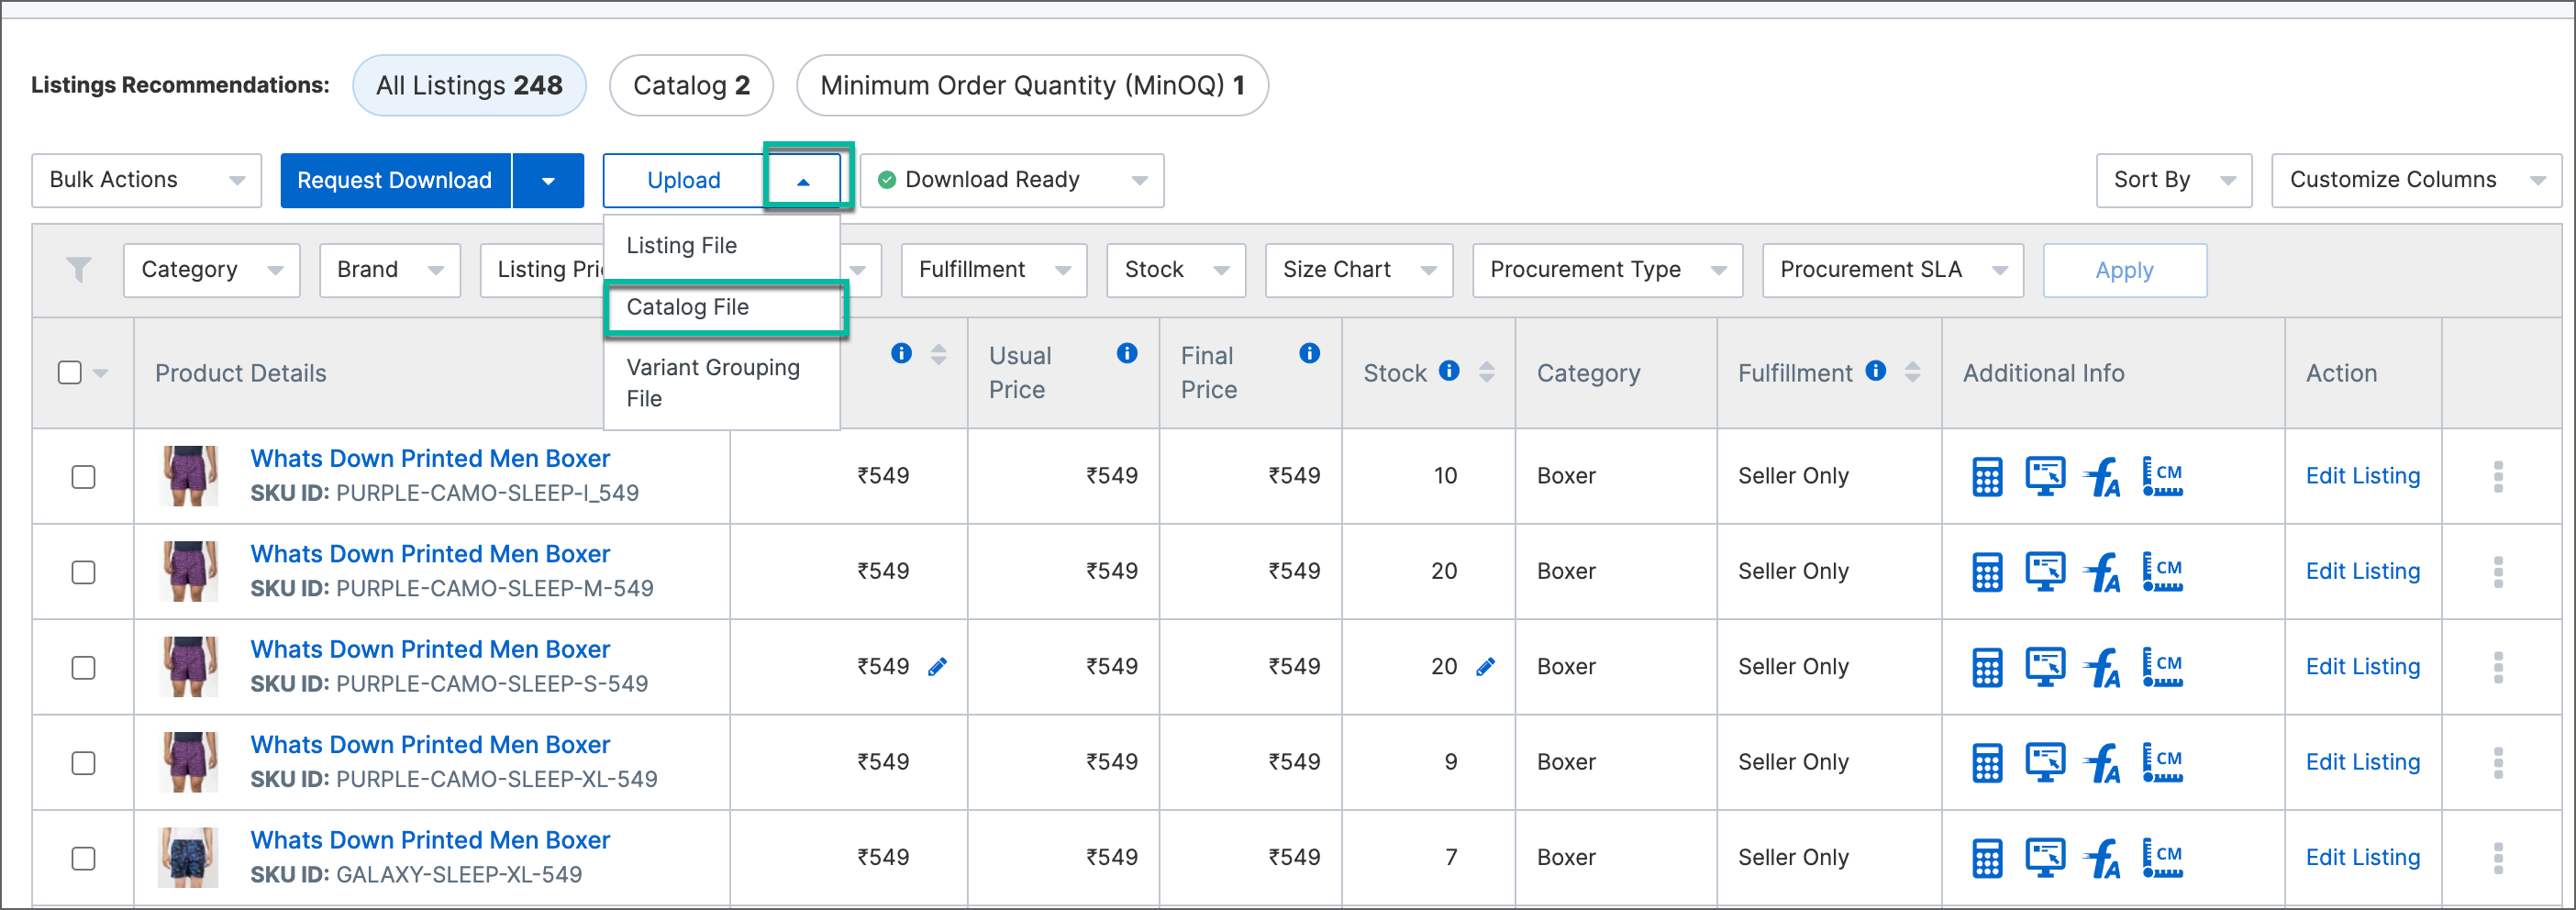The width and height of the screenshot is (2576, 910).
Task: Open calculator icon for PURPLE-CAMO-SLEEP-I_549 row
Action: (x=1987, y=477)
